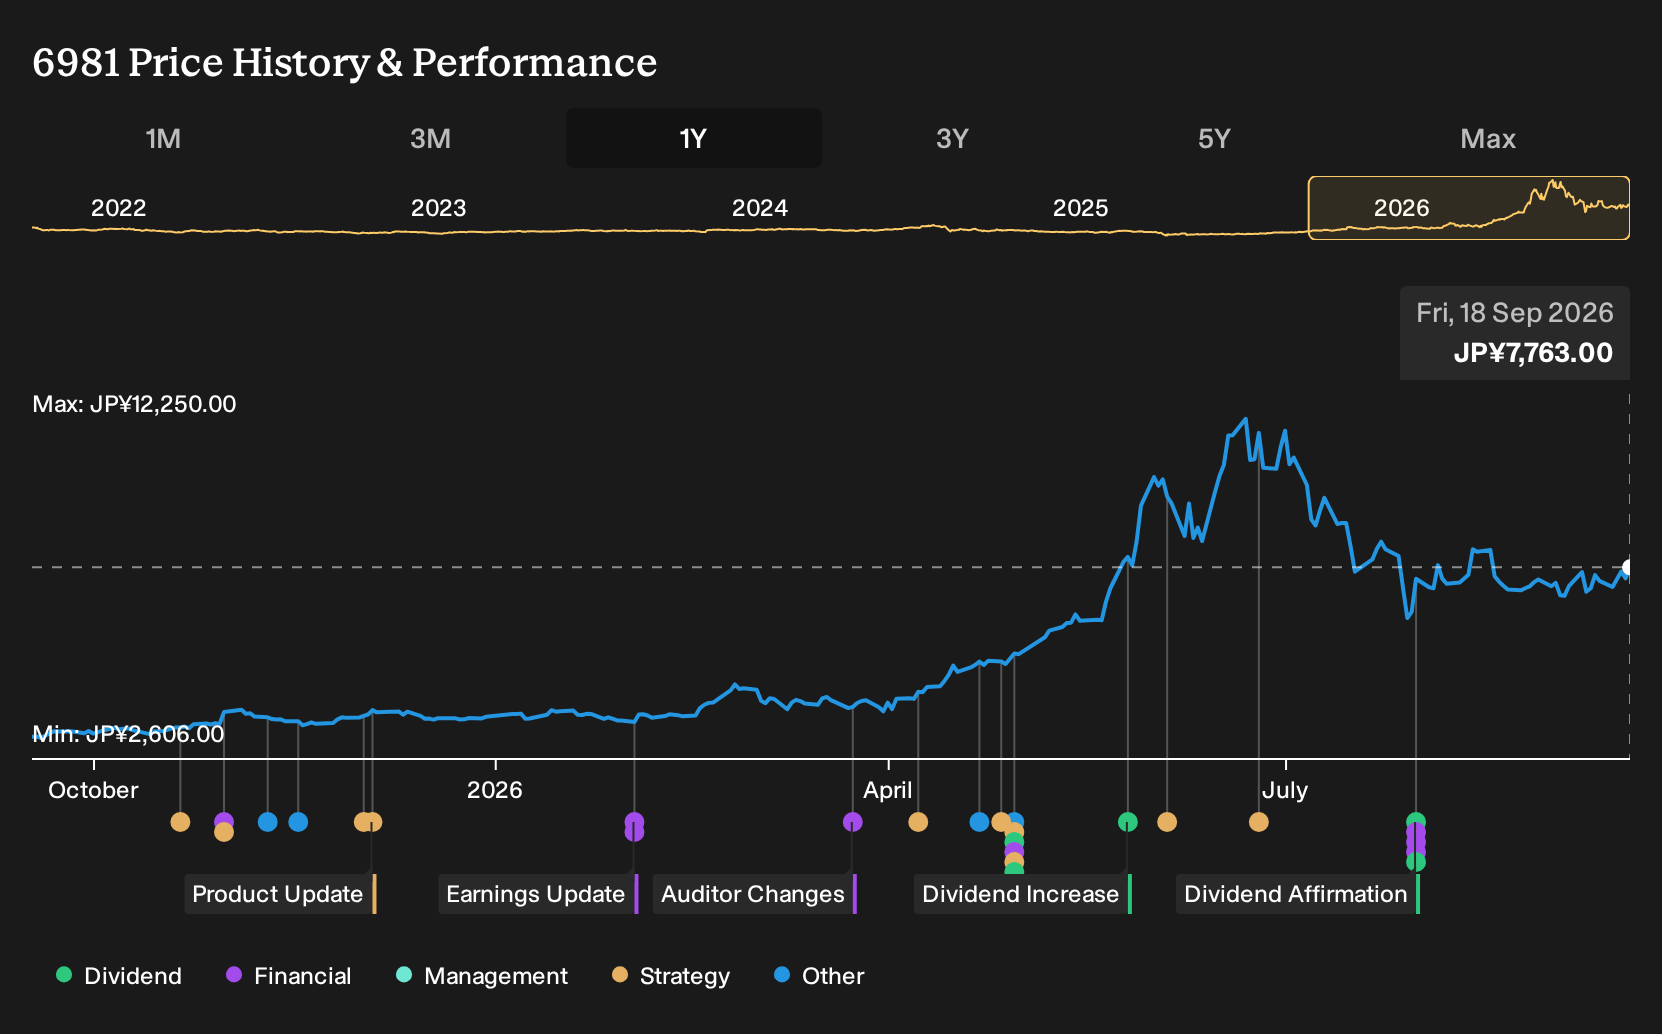1662x1034 pixels.
Task: Open the Product Update event label
Action: point(280,894)
